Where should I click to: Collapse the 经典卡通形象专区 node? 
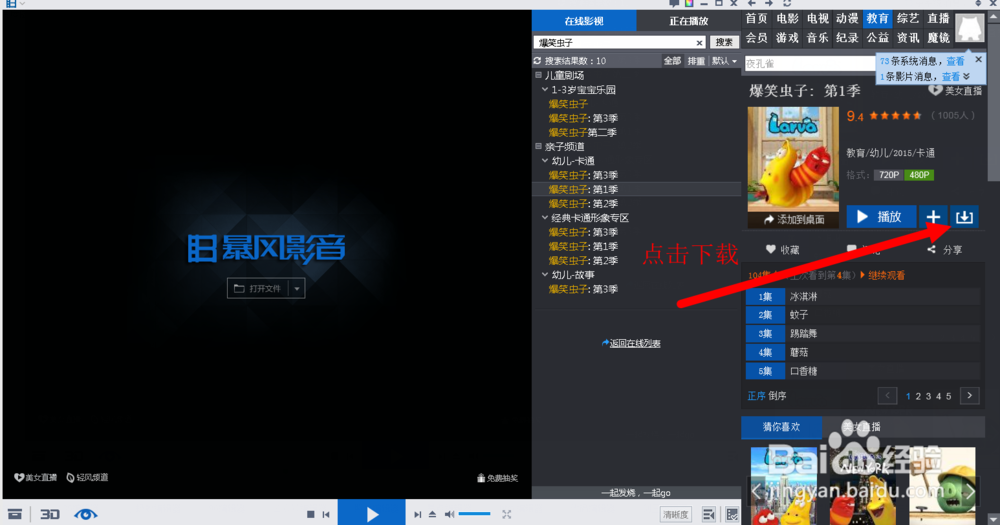point(545,218)
